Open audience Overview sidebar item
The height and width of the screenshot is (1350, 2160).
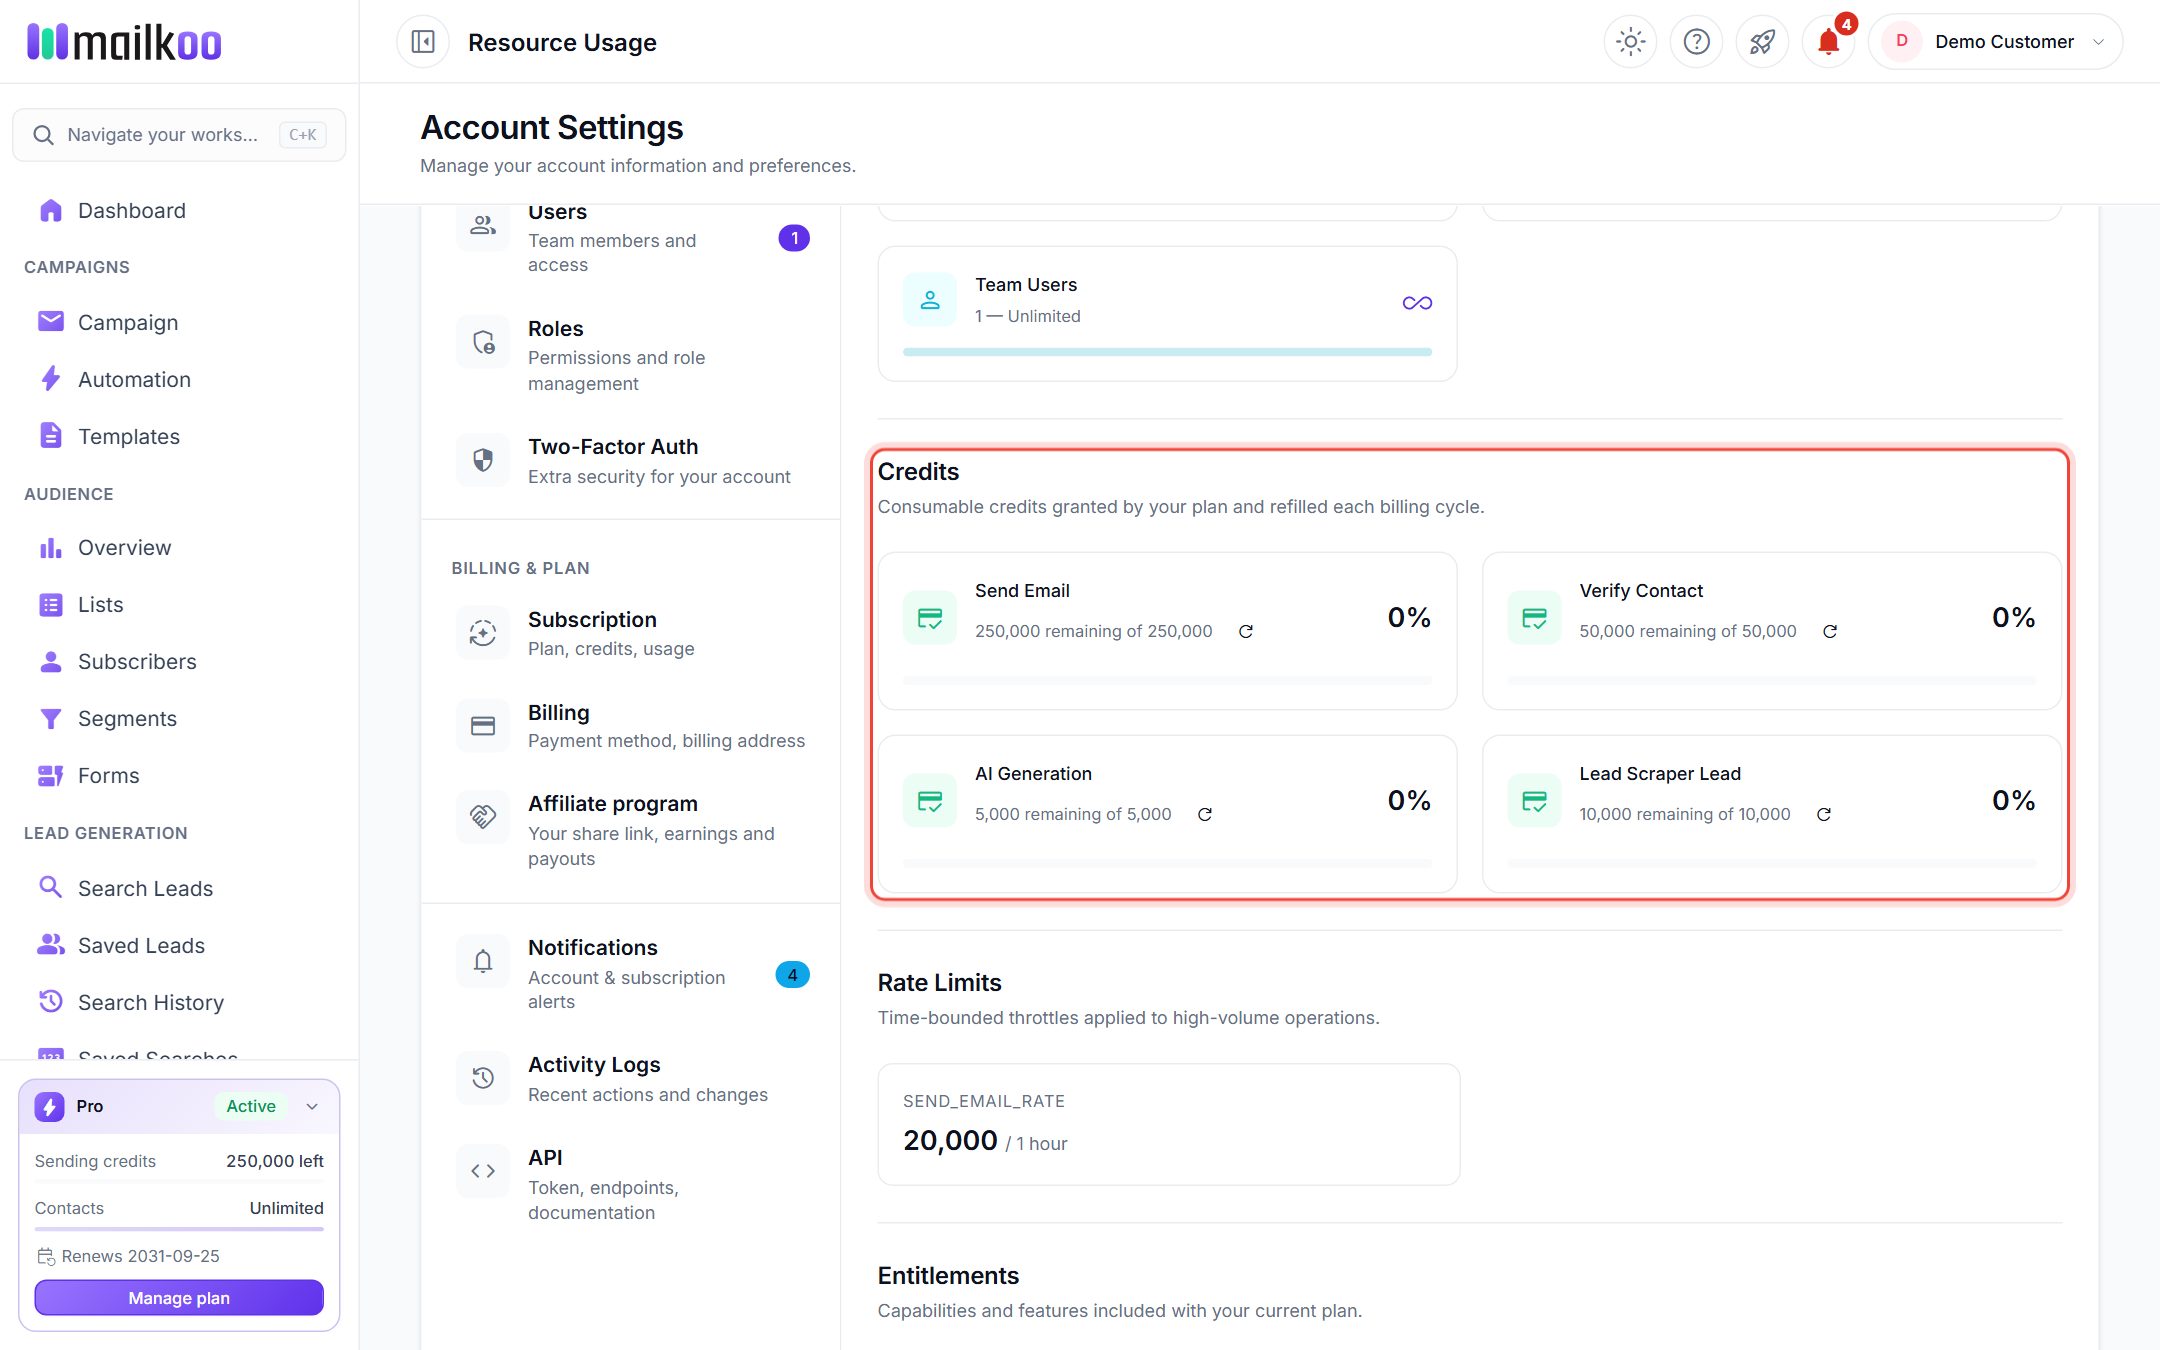pyautogui.click(x=180, y=547)
